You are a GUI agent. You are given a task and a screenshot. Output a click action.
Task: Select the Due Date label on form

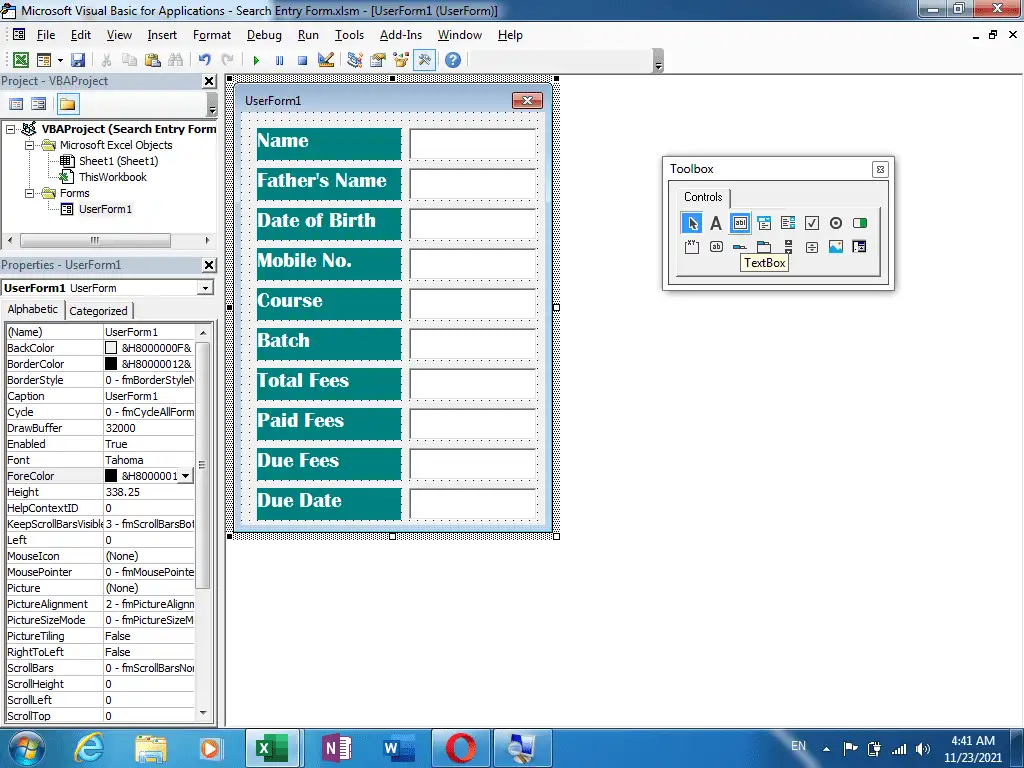[329, 504]
